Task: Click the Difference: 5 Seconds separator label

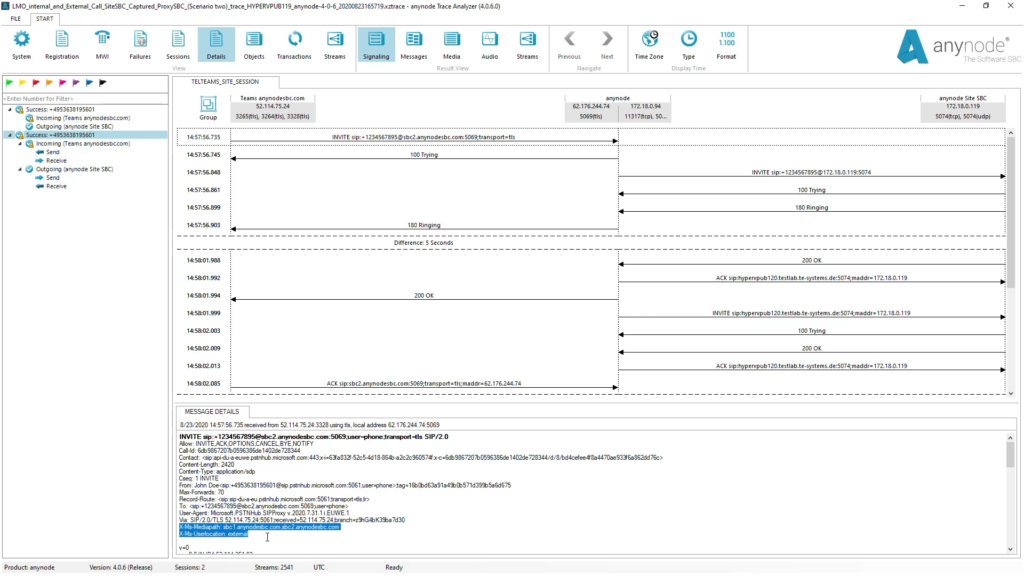Action: pyautogui.click(x=423, y=243)
